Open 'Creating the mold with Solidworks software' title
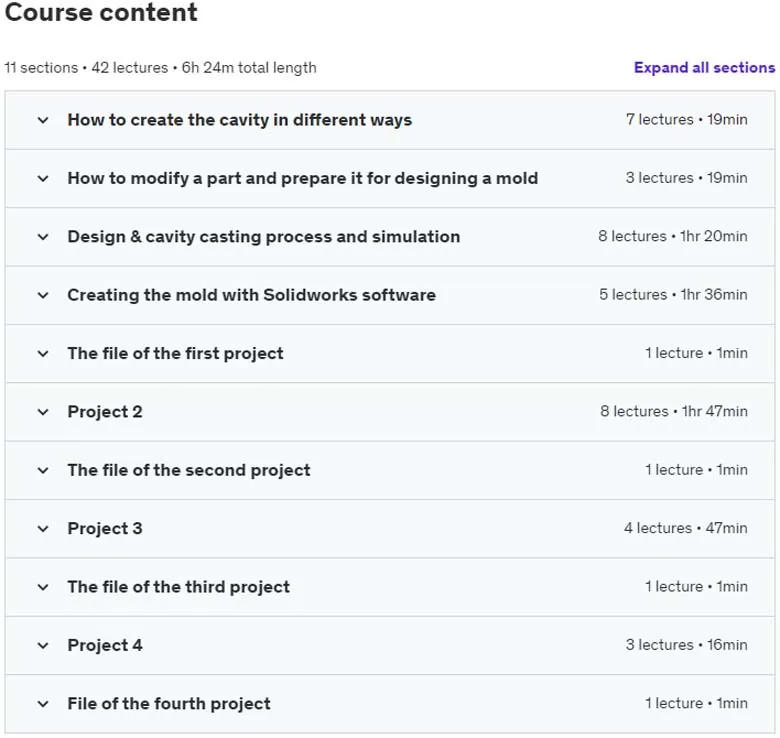Image resolution: width=780 pixels, height=738 pixels. (x=252, y=295)
